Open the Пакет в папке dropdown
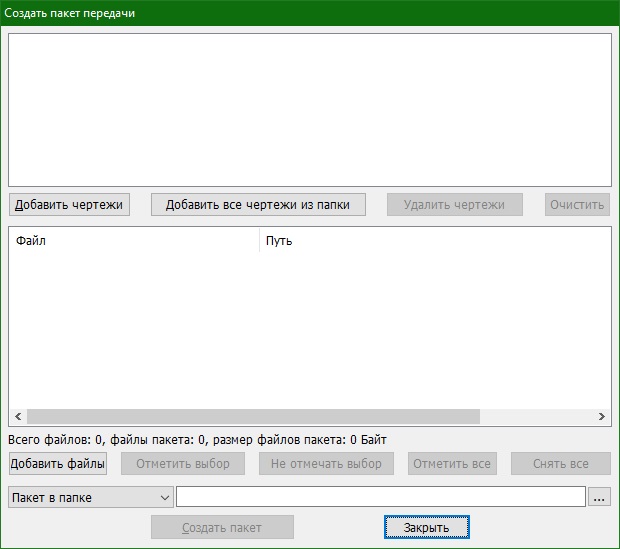The height and width of the screenshot is (549, 620). (91, 497)
